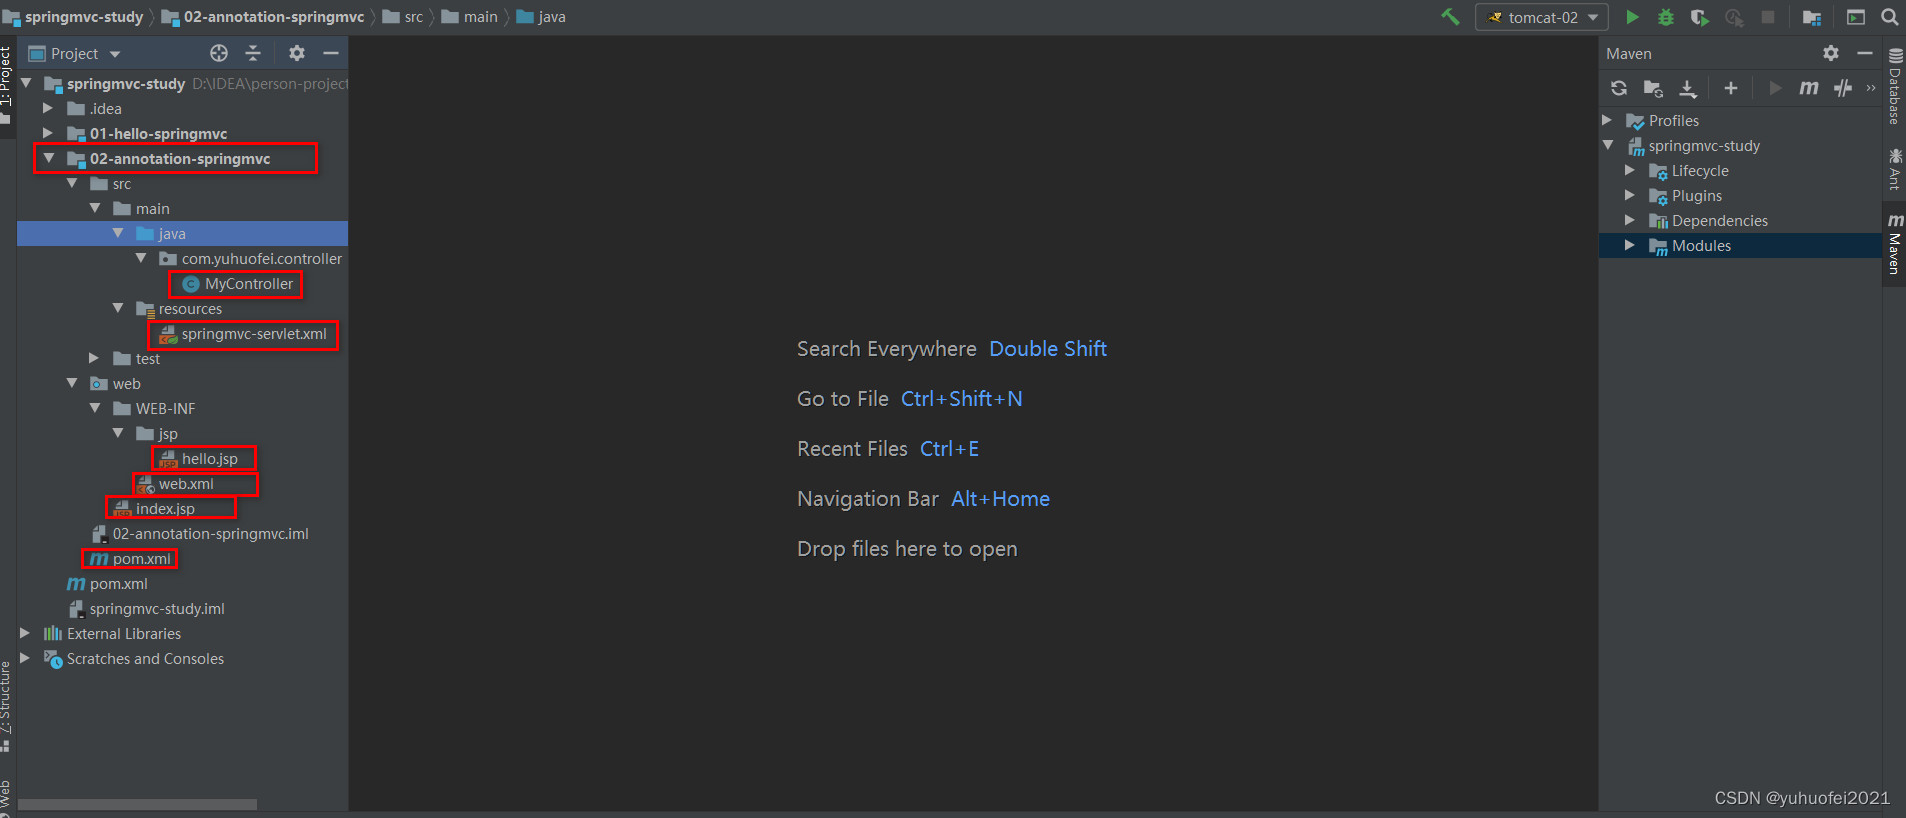Screen dimensions: 1906x818
Task: Expand Scratches and Consoles node
Action: coord(25,658)
